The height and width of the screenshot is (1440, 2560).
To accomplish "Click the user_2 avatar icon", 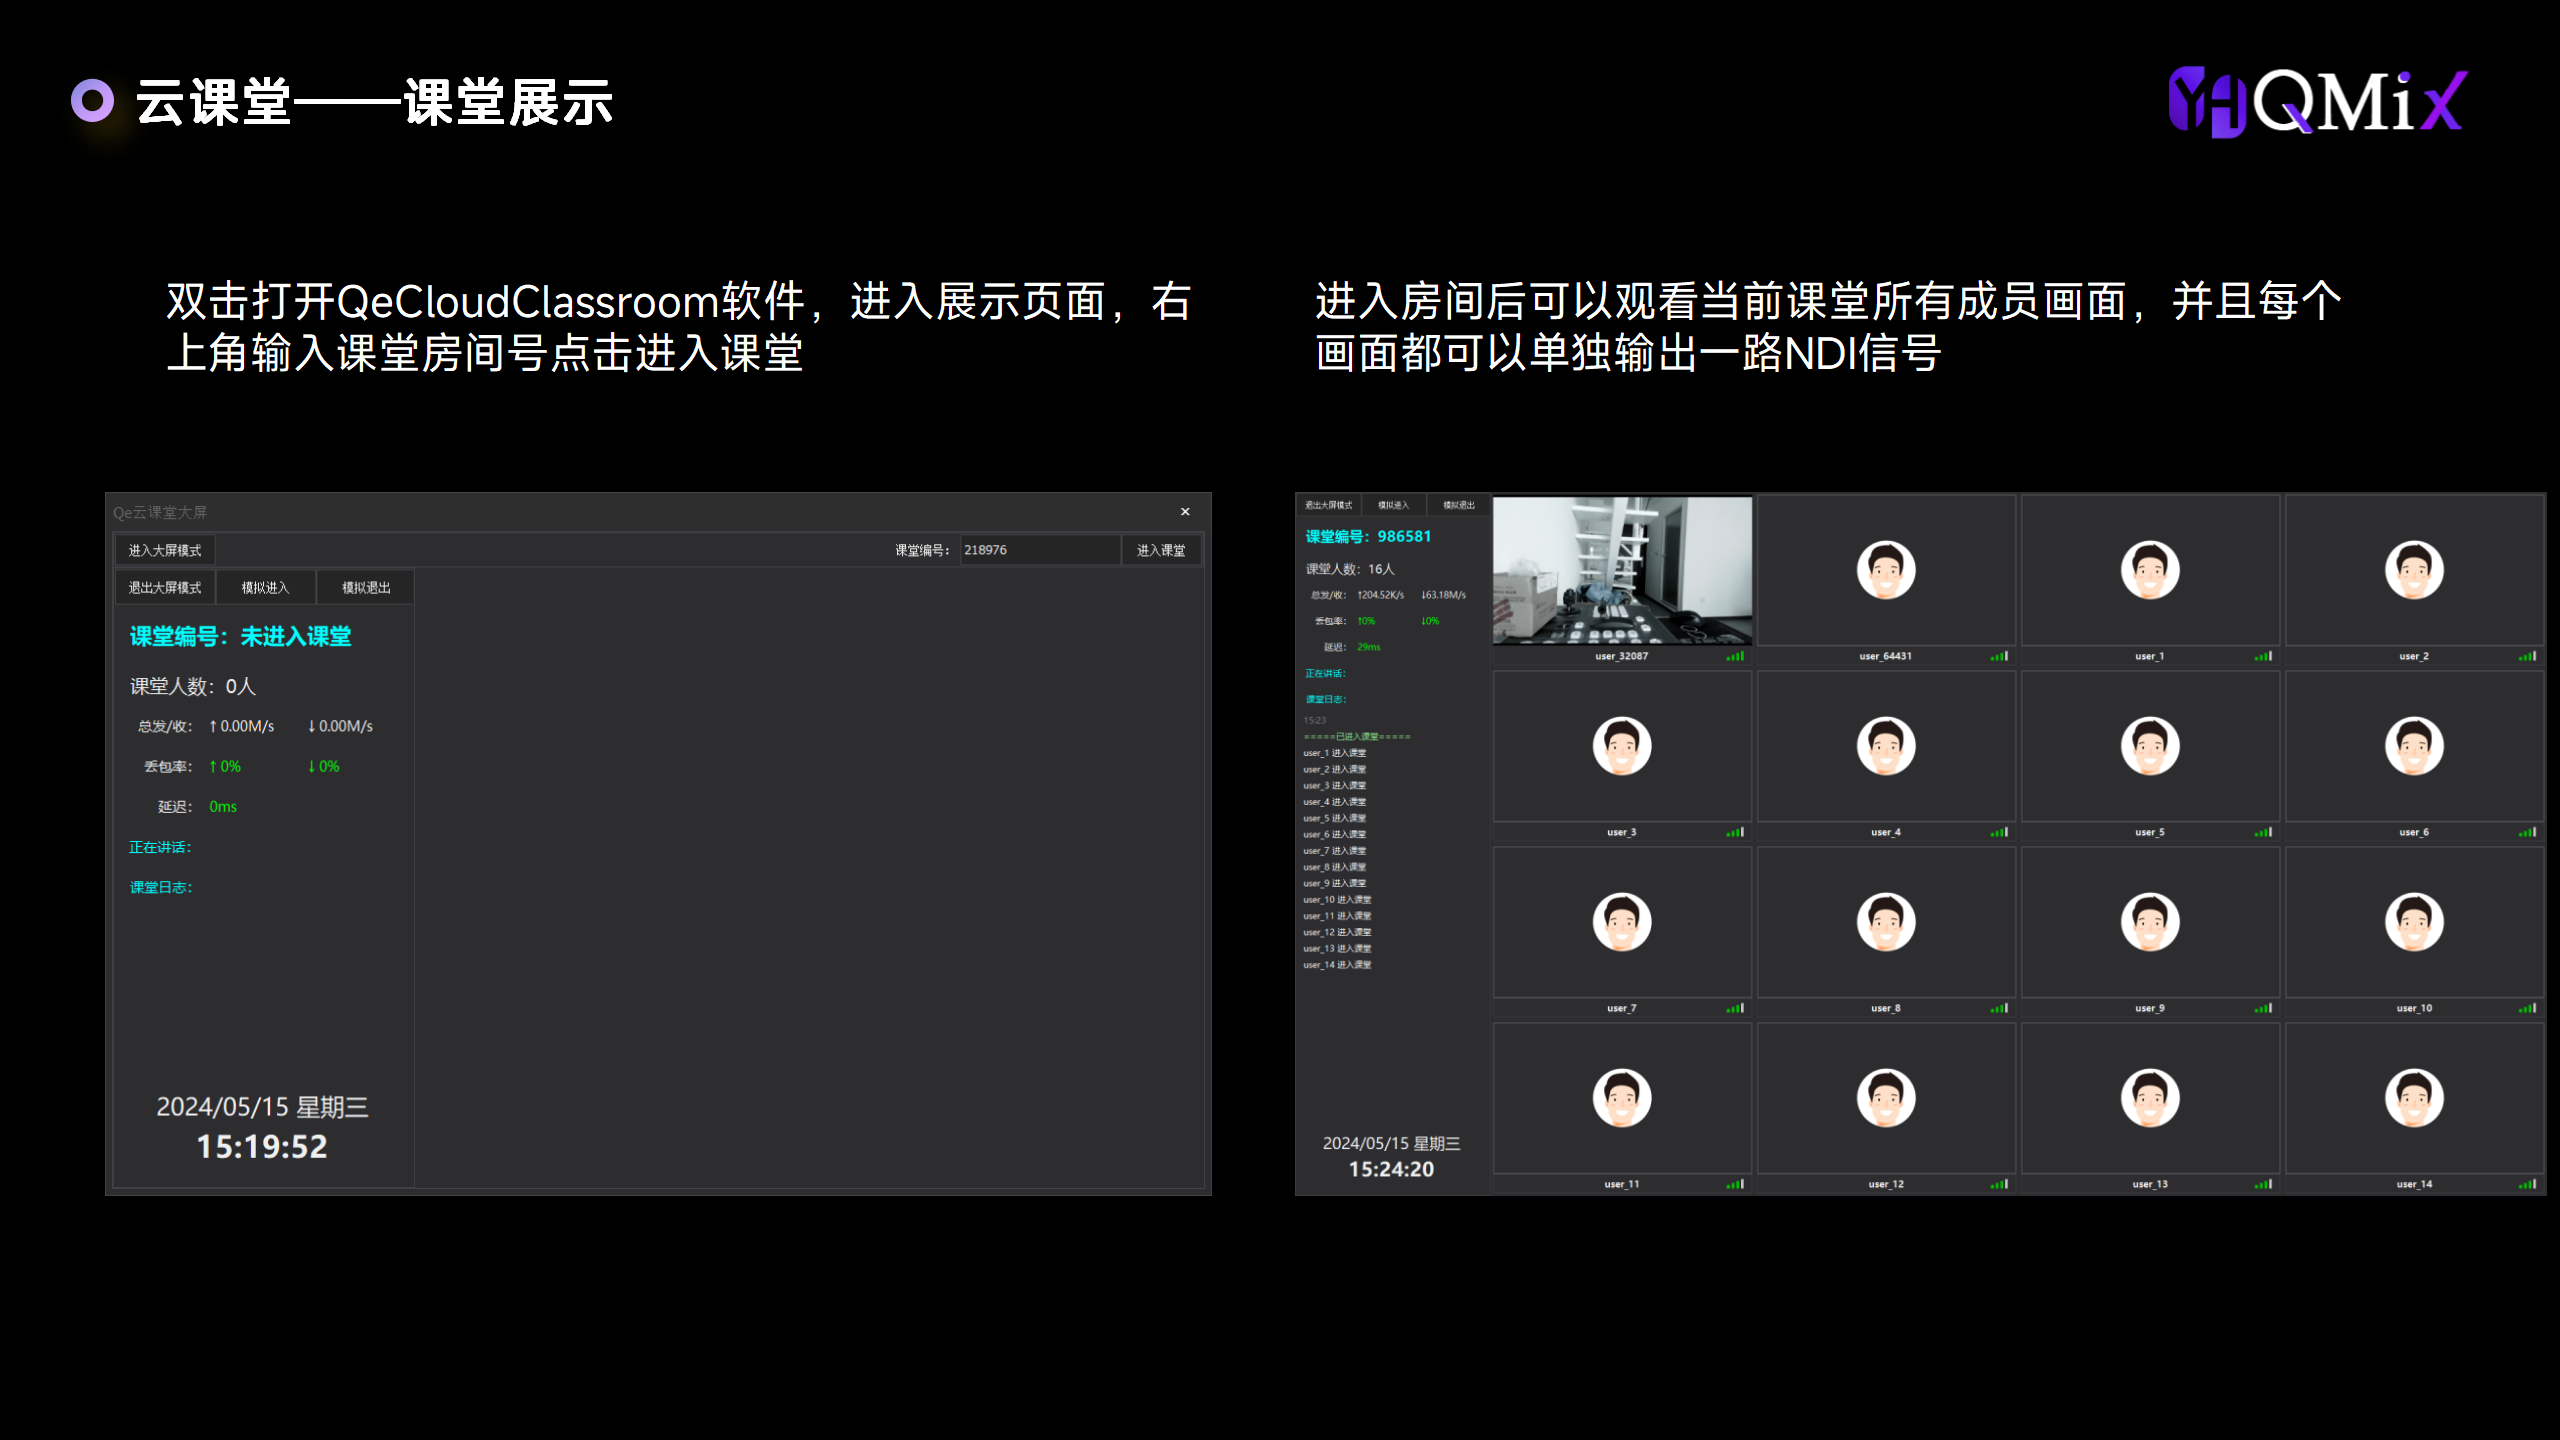I will [x=2414, y=570].
